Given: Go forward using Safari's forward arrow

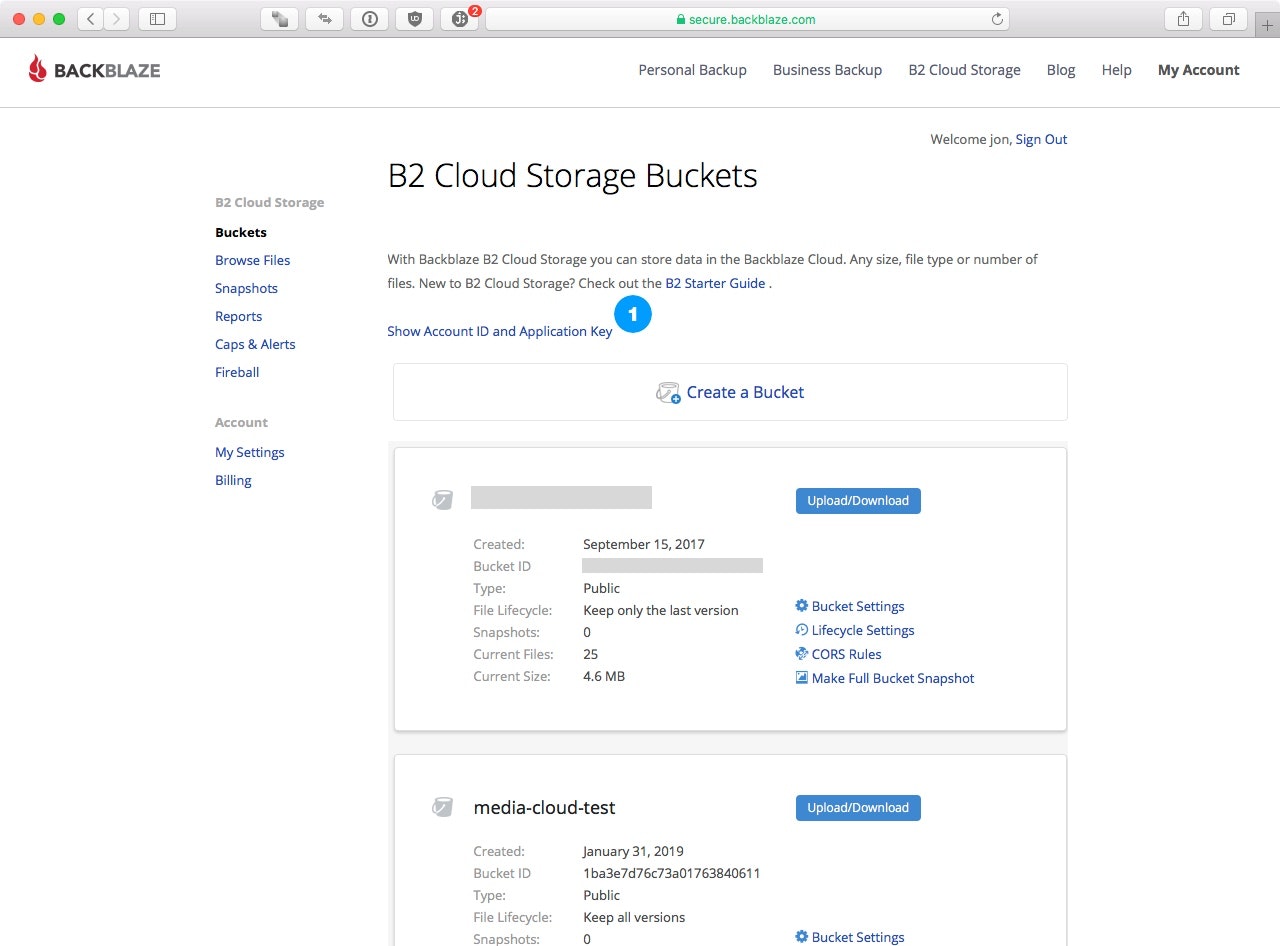Looking at the screenshot, I should [x=117, y=18].
